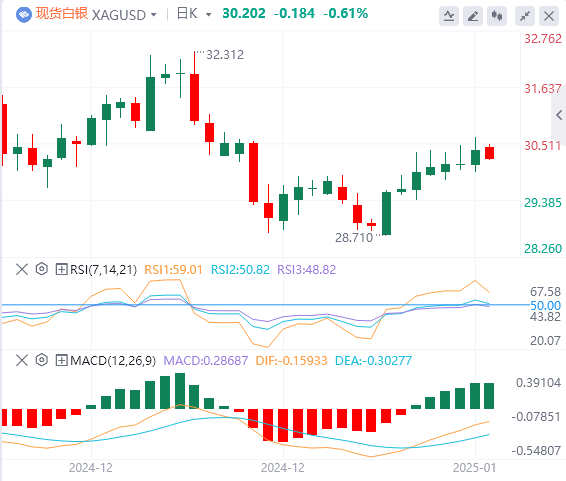Click the 2025-01 date axis label

474,468
